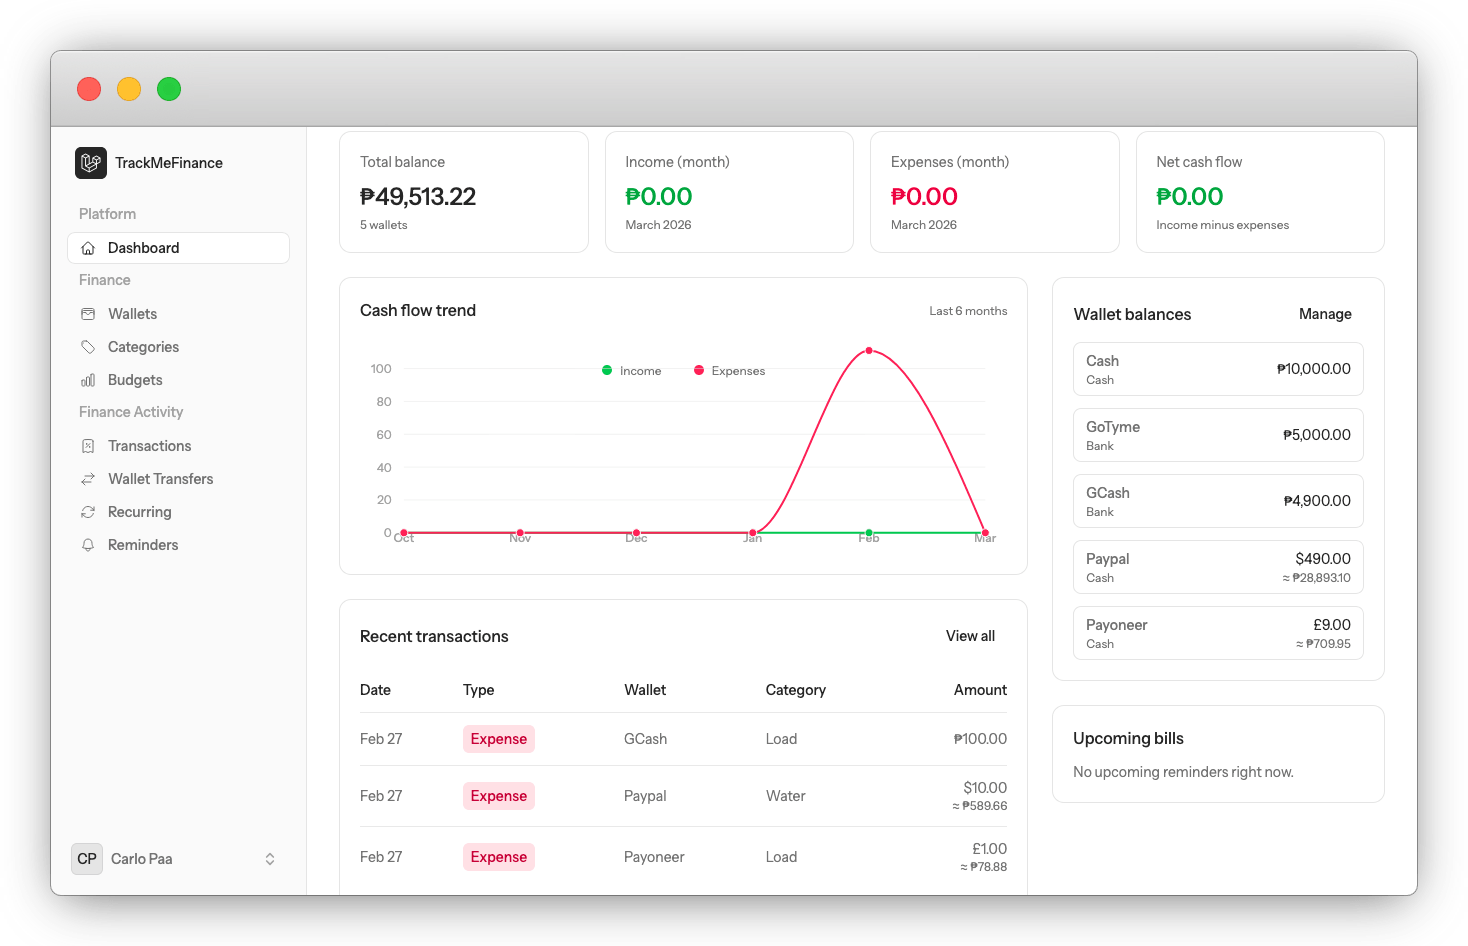
Task: Click Manage in the Wallet balances panel
Action: point(1325,313)
